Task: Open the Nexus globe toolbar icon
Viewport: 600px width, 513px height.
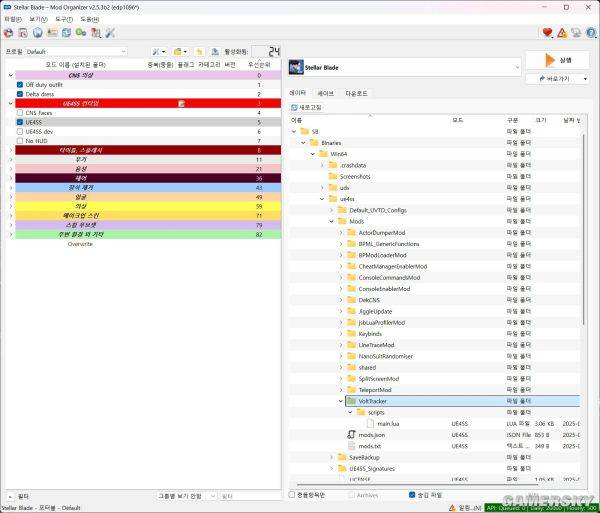Action: (38, 33)
